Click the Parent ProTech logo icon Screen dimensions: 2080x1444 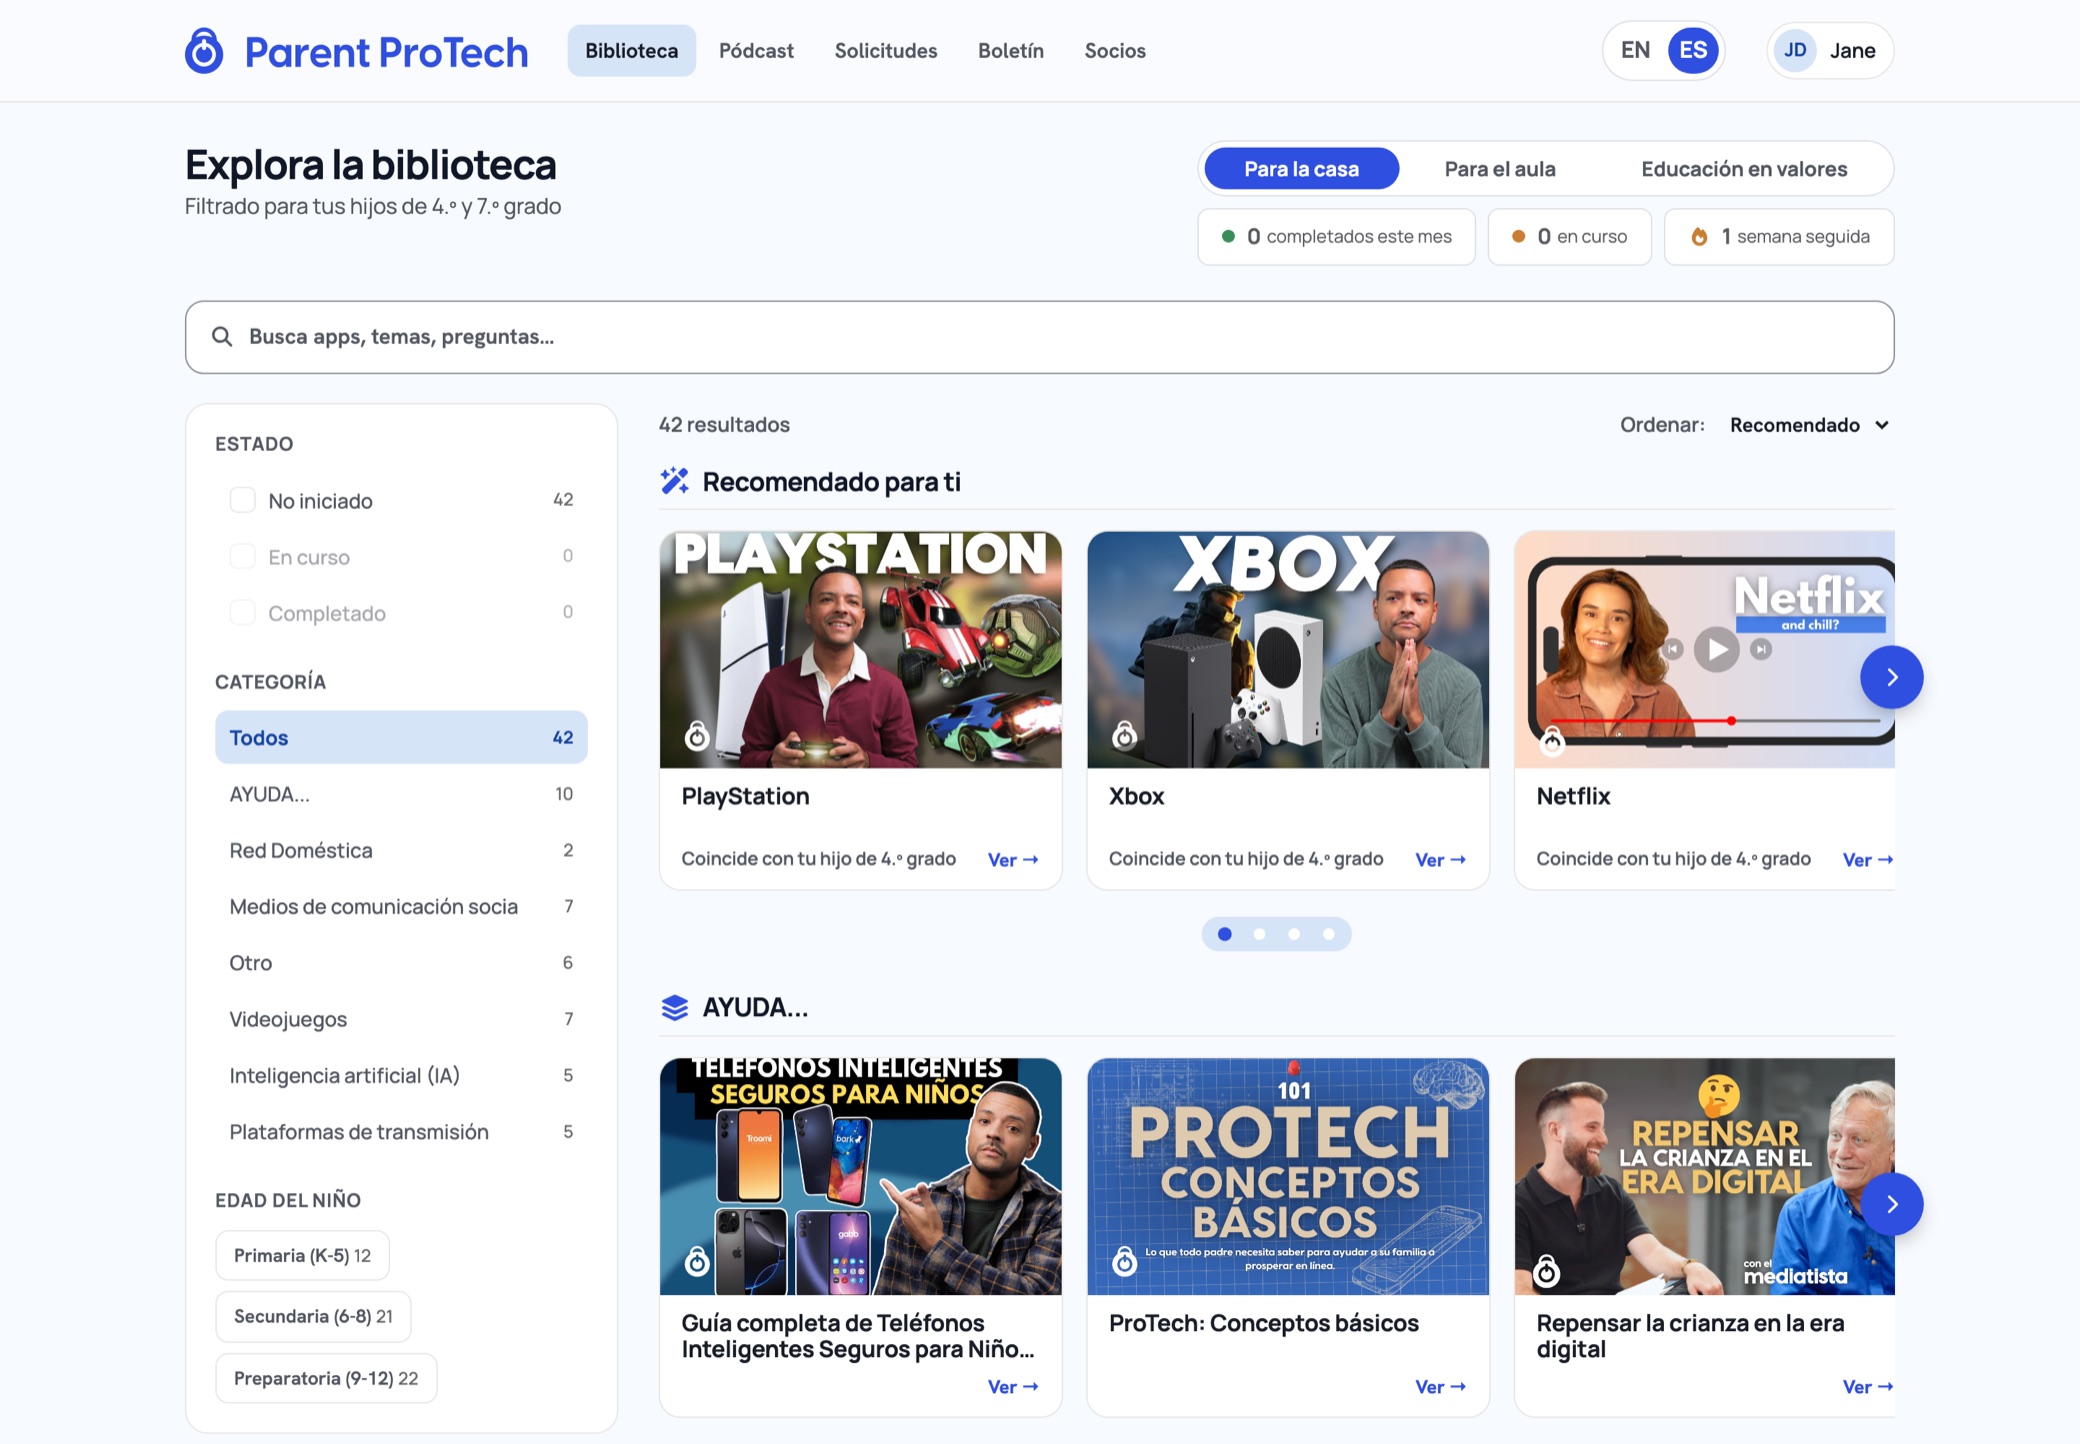click(x=204, y=51)
